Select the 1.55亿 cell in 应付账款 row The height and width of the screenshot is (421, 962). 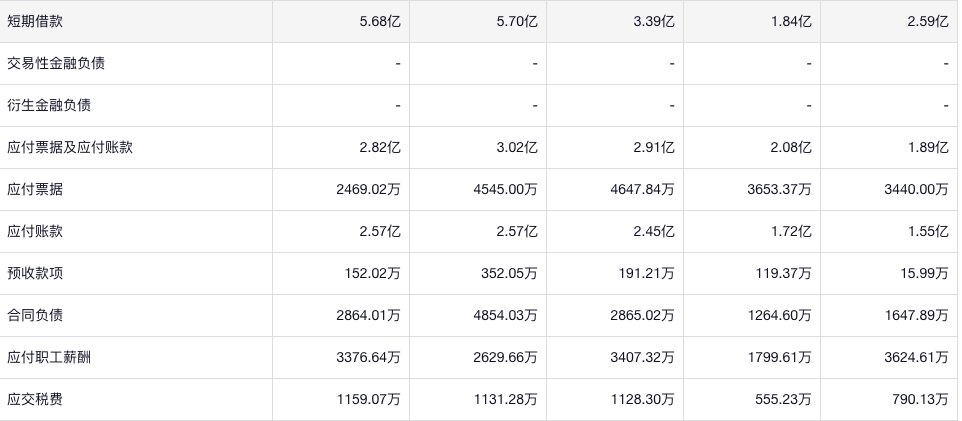point(928,231)
